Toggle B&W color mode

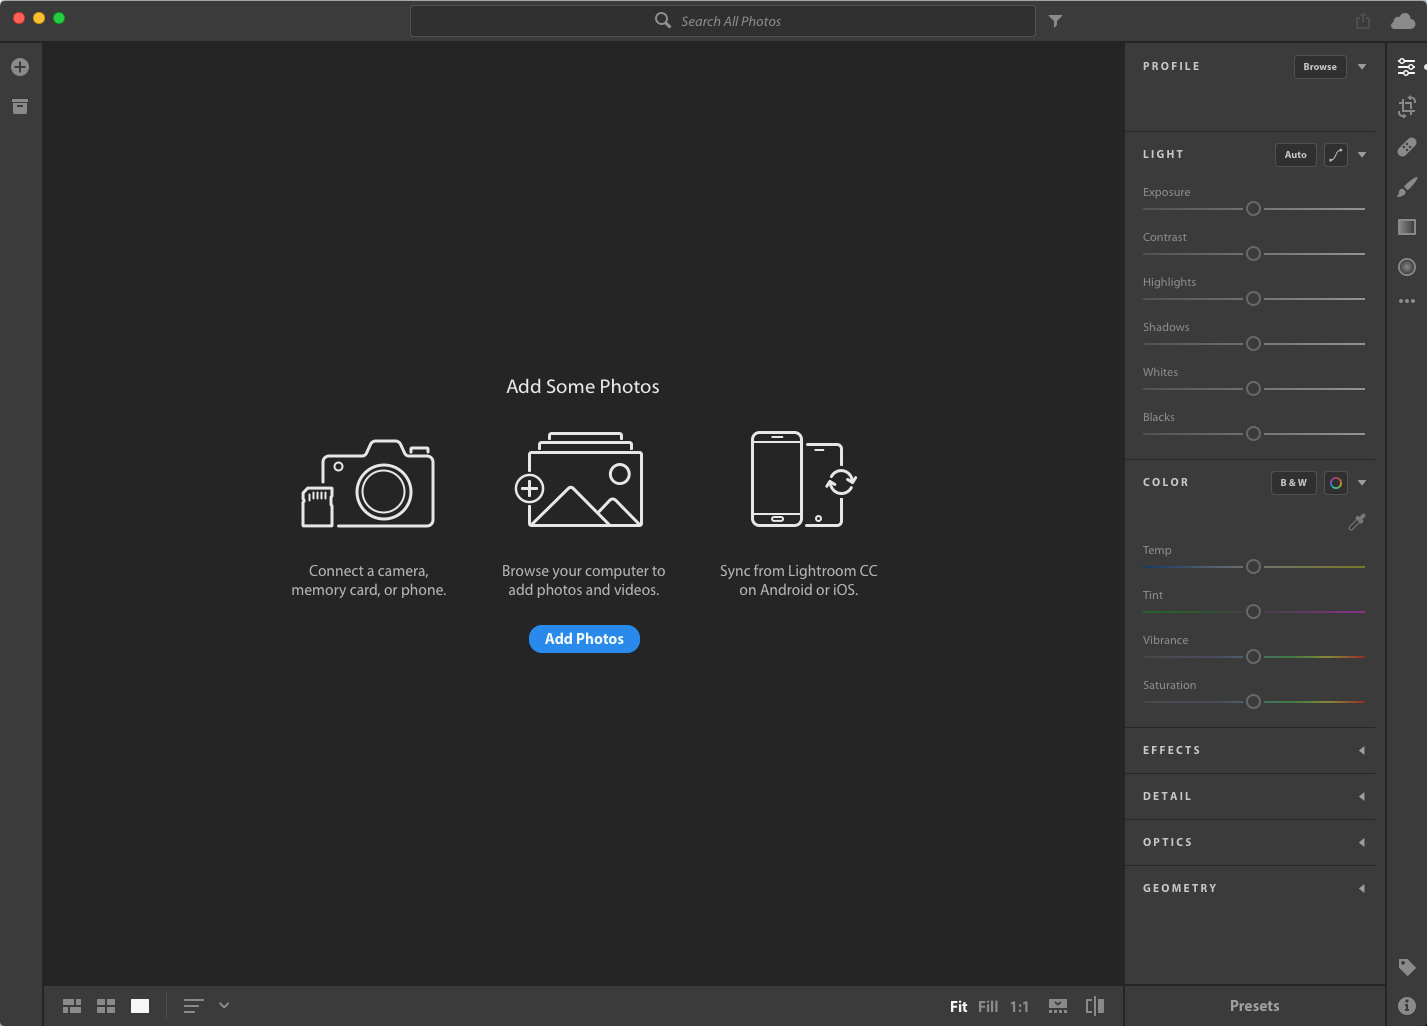(x=1293, y=483)
